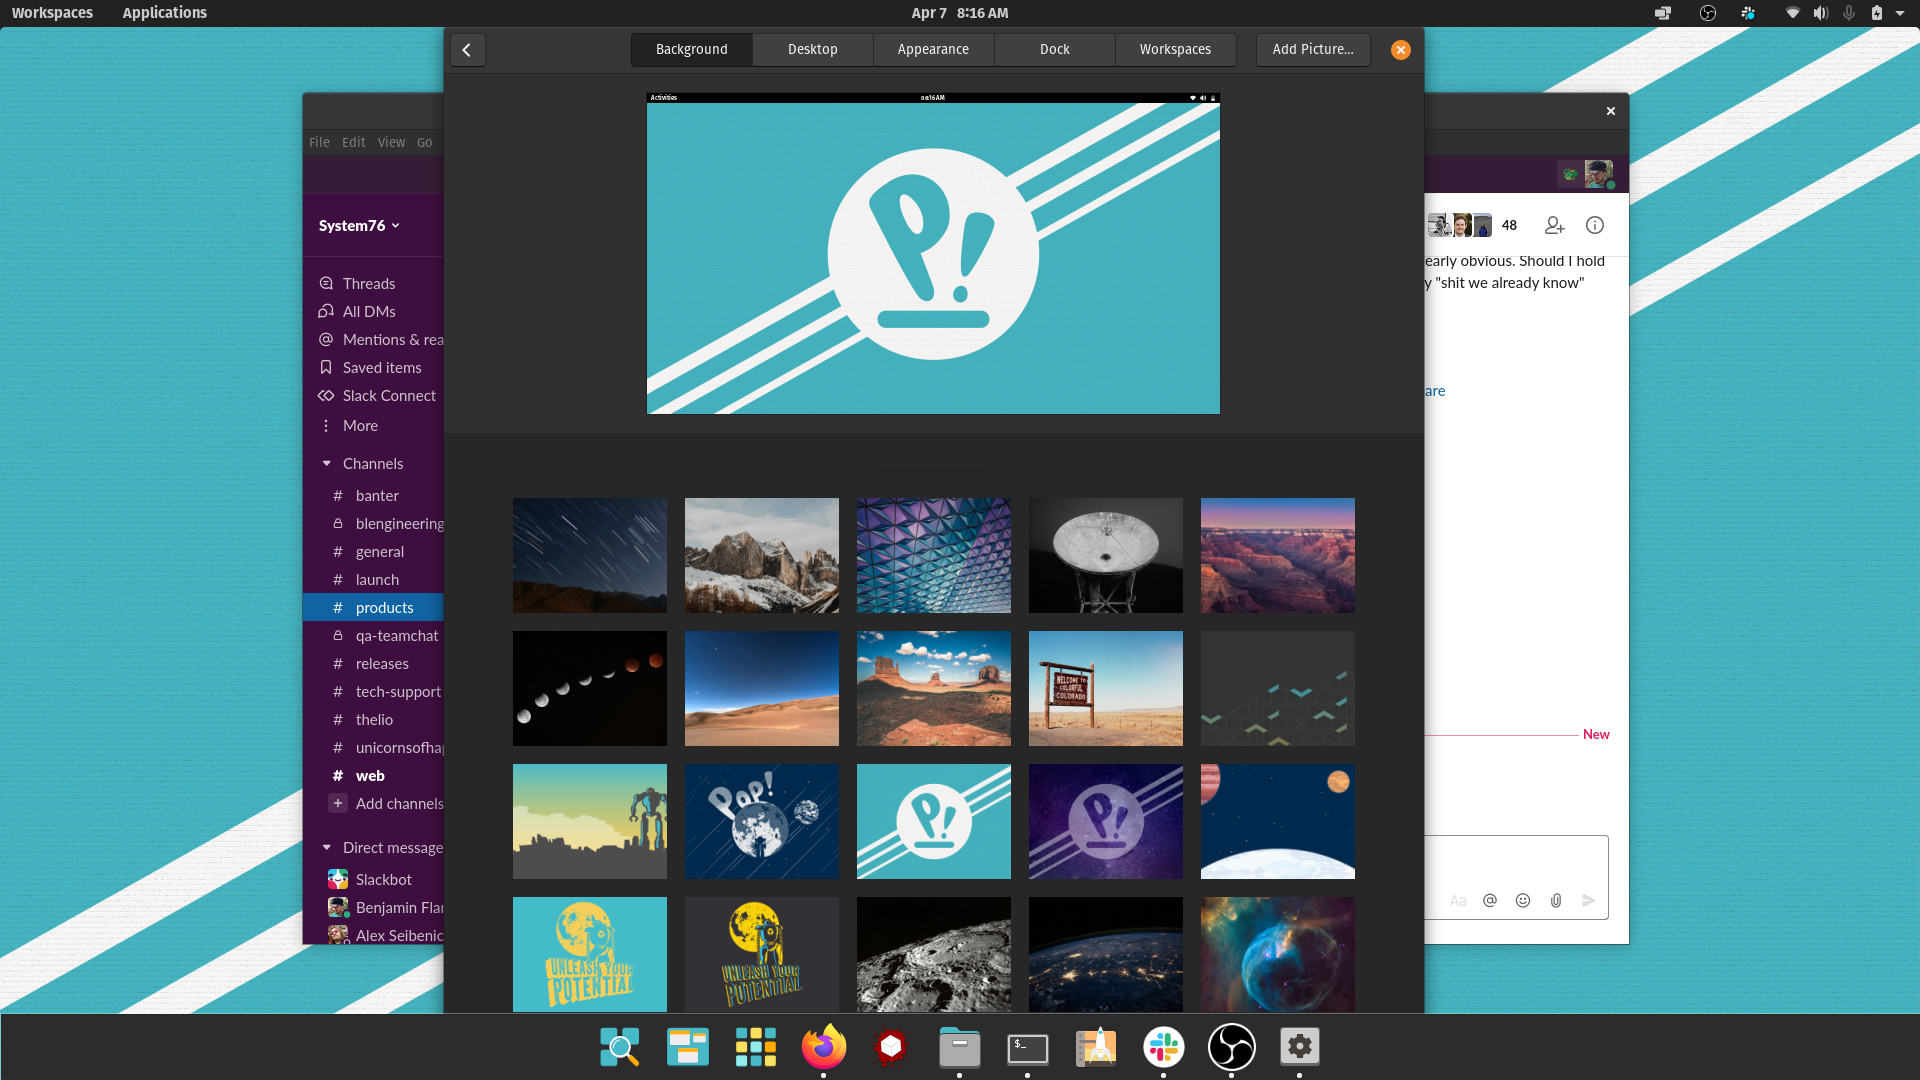Viewport: 1920px width, 1080px height.
Task: Click the Add Picture... button
Action: 1313,49
